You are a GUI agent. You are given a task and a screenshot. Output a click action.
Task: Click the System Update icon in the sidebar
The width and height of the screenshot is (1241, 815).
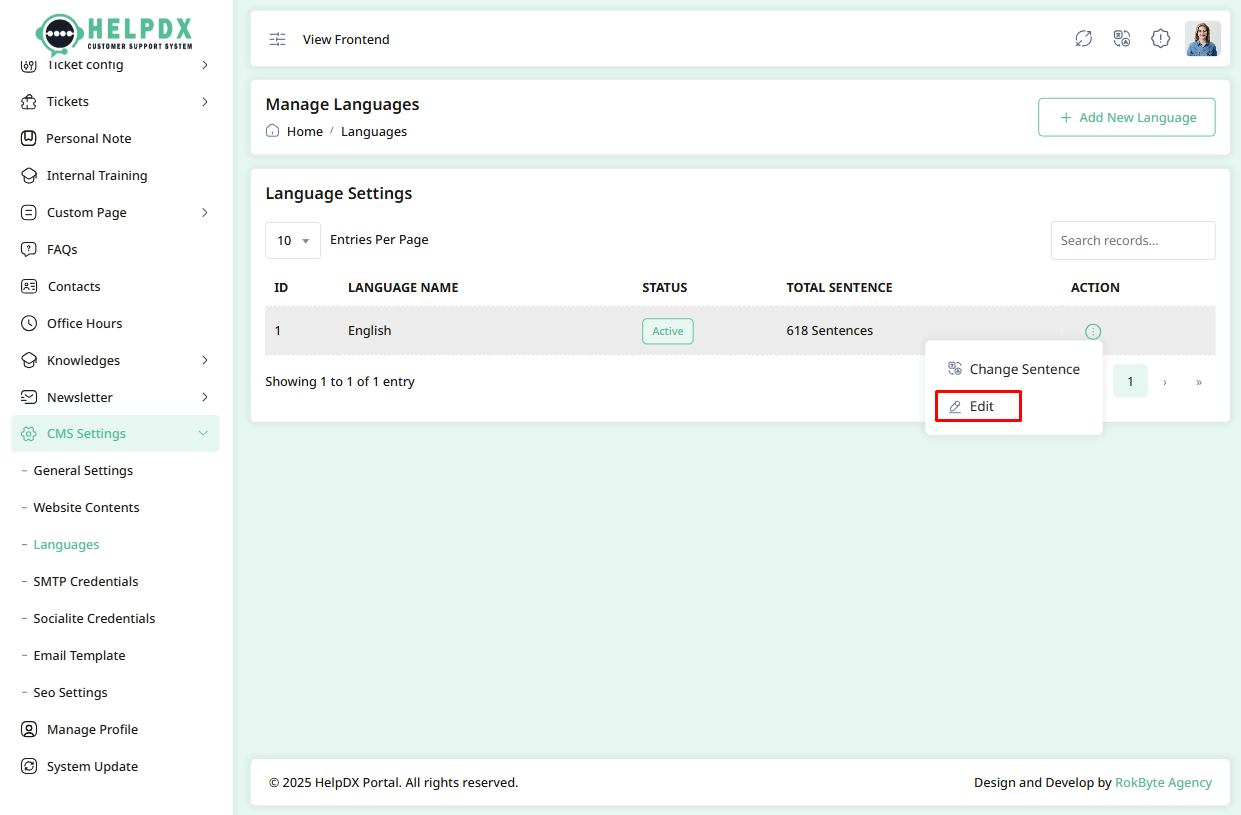click(x=27, y=766)
